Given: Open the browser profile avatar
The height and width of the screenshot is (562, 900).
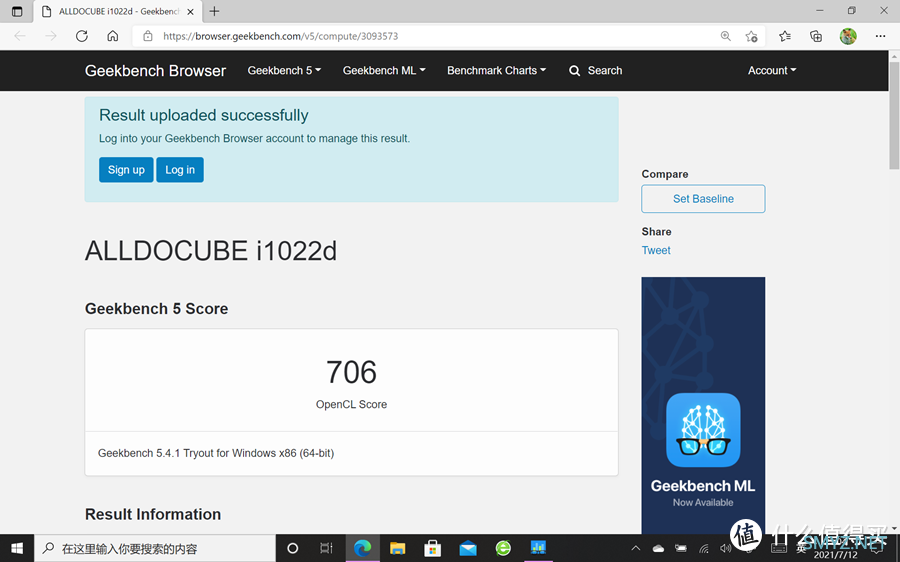Looking at the screenshot, I should pyautogui.click(x=848, y=36).
